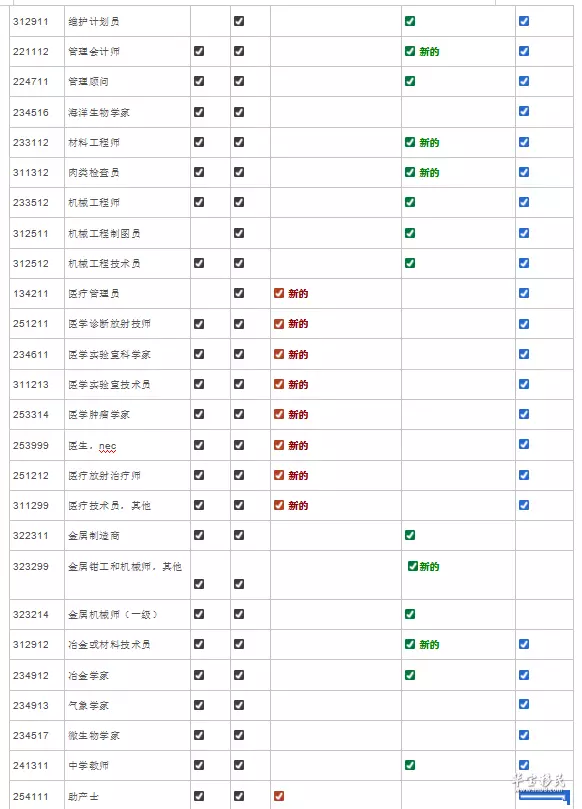The width and height of the screenshot is (582, 809).
Task: Toggle the green checkbox for 322311 金属制造商
Action: tap(410, 535)
